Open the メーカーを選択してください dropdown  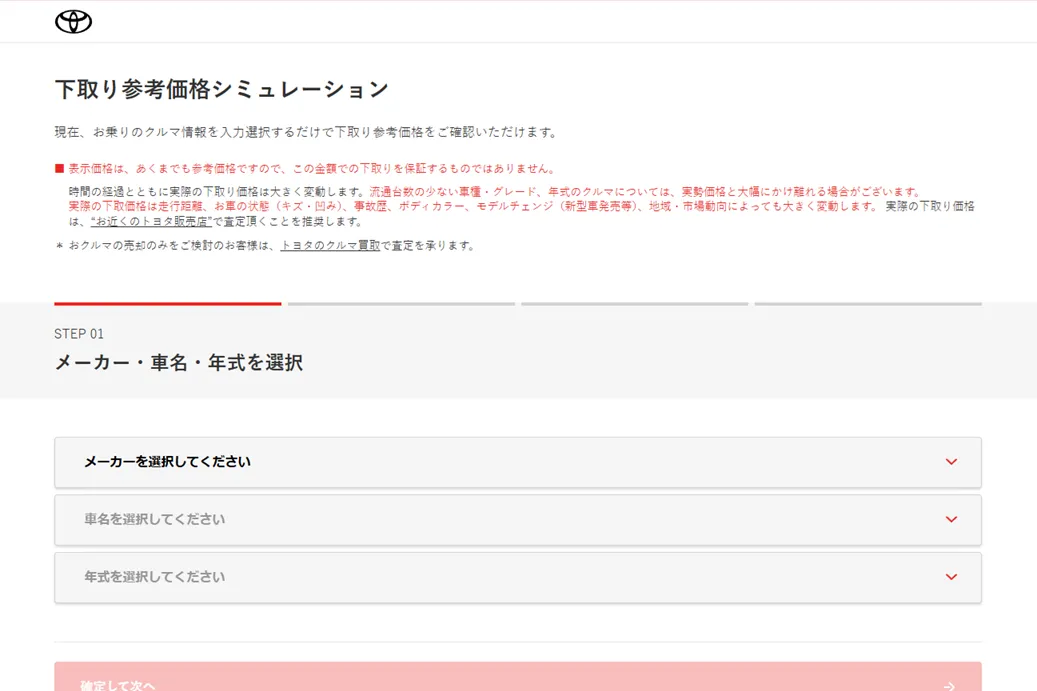517,462
